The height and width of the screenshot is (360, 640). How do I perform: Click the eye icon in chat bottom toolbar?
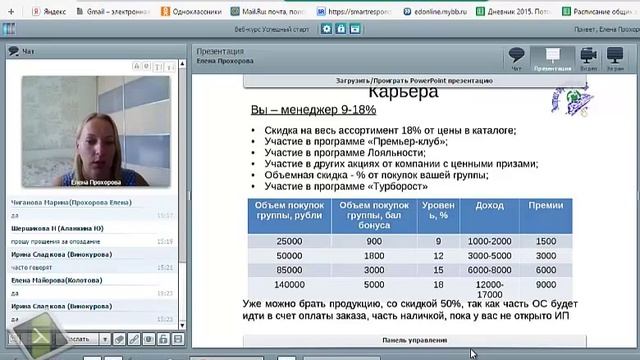(149, 339)
